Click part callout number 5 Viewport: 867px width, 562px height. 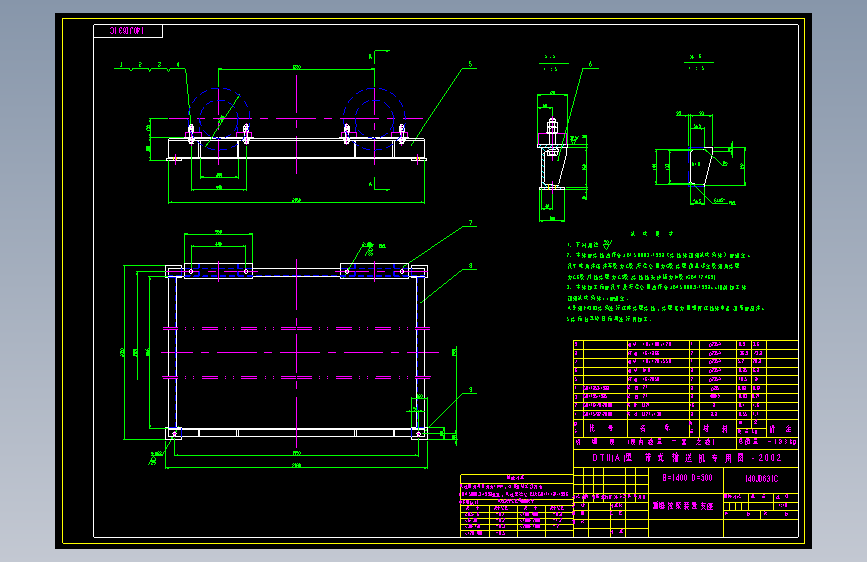coord(471,64)
